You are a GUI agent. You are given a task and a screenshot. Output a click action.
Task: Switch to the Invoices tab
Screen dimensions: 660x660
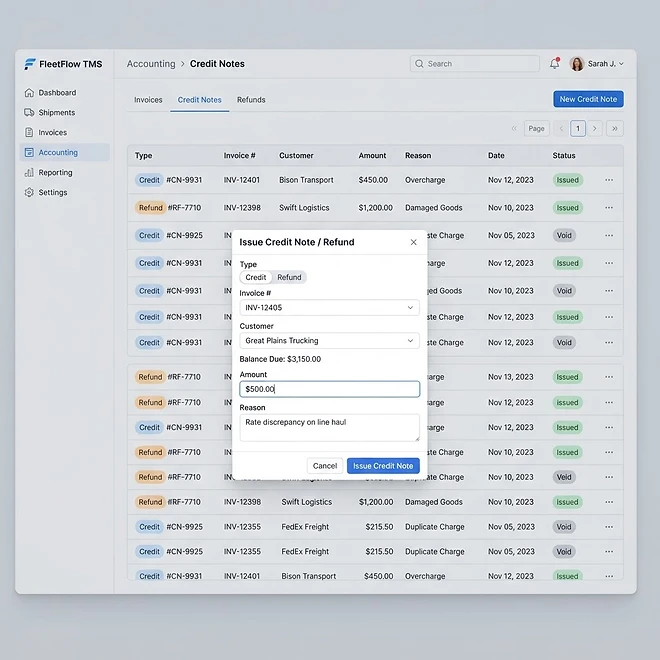coord(148,100)
